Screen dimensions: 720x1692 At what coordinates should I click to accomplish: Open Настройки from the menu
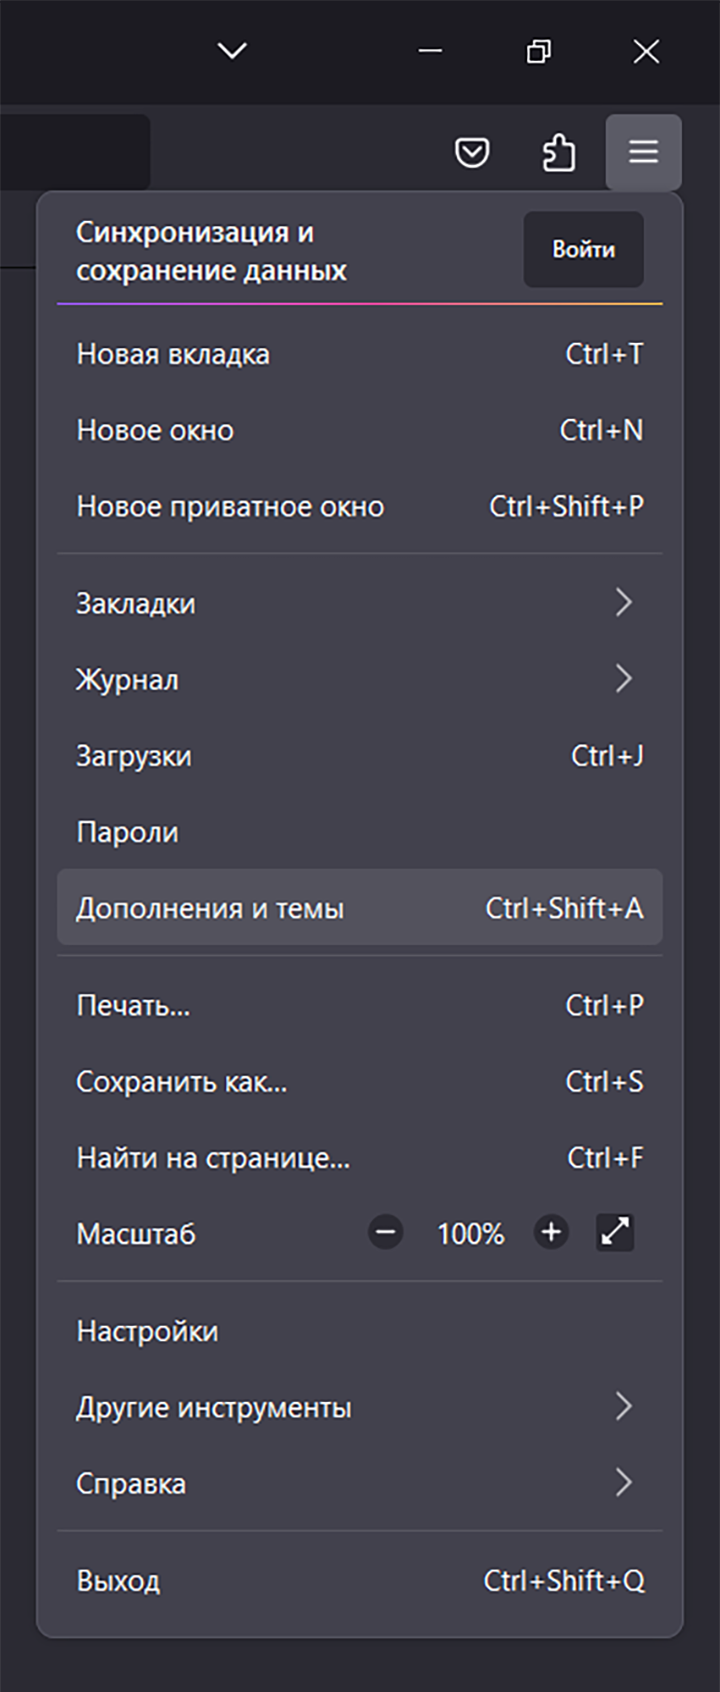(360, 1331)
